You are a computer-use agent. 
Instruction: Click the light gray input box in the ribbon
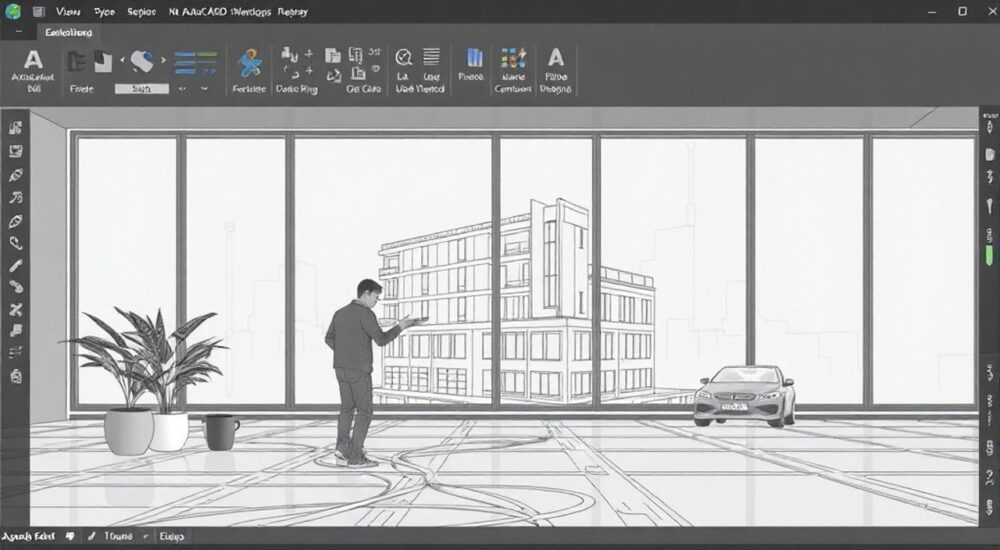(x=142, y=89)
